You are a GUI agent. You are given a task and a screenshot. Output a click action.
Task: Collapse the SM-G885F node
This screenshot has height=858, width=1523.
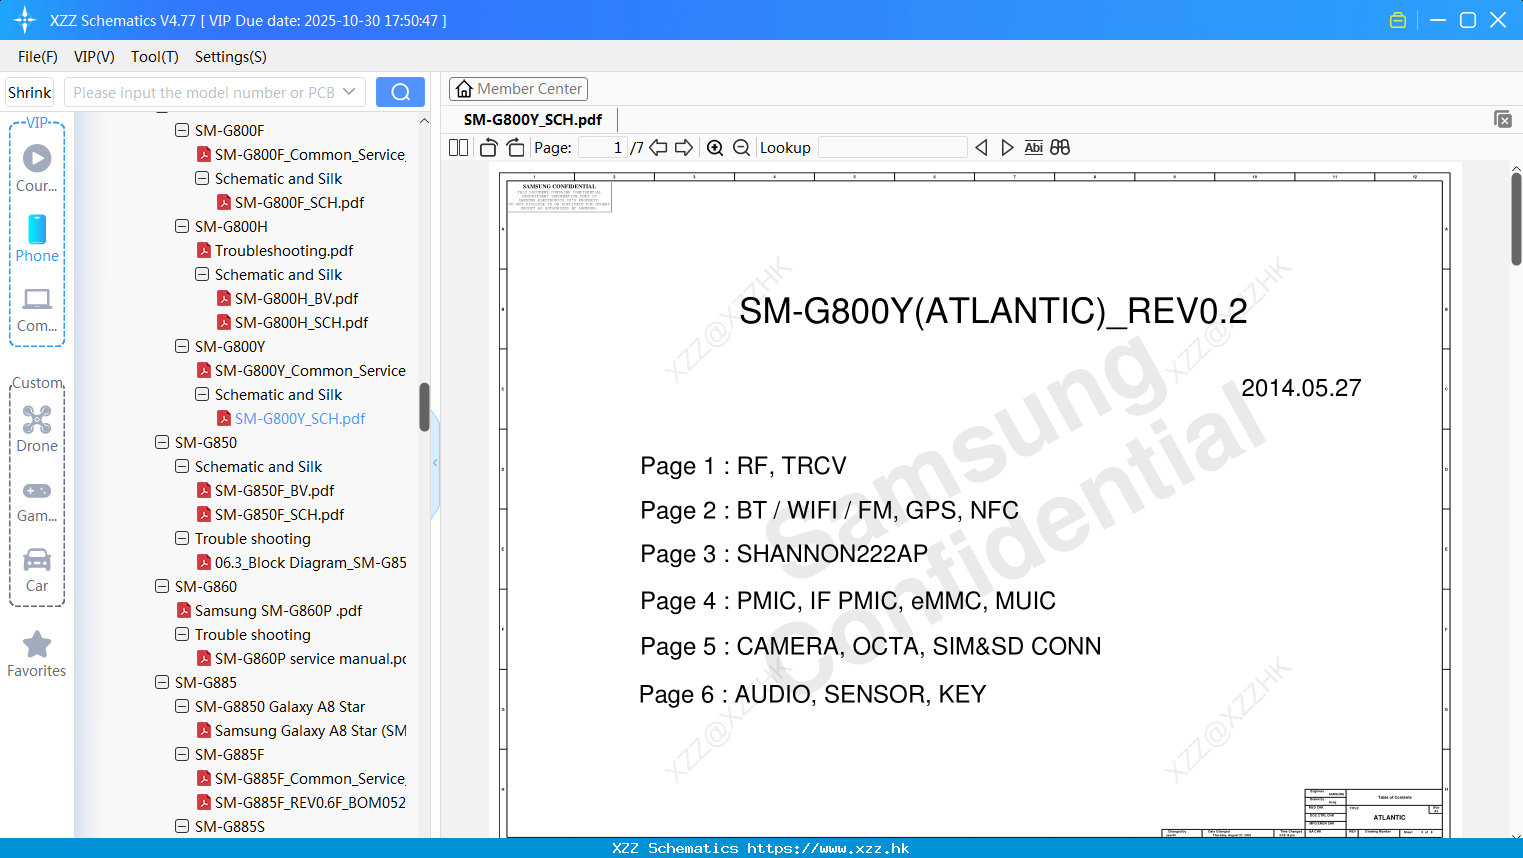point(182,754)
